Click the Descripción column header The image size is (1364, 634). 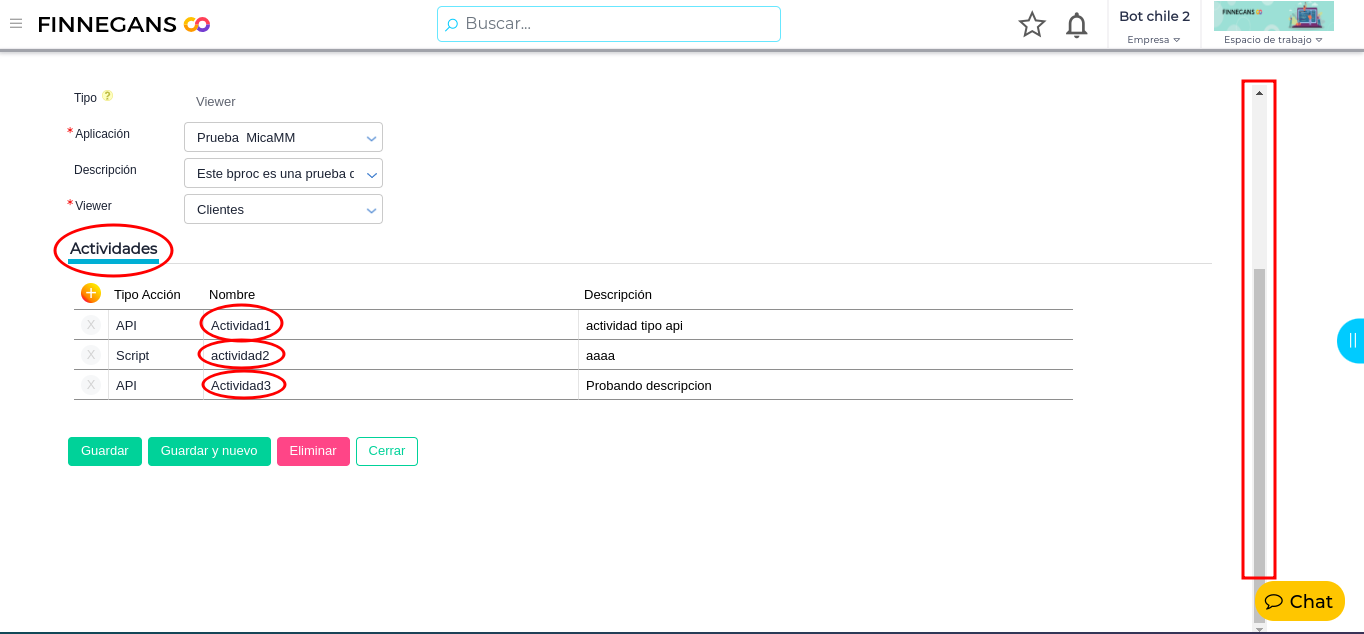pos(618,294)
